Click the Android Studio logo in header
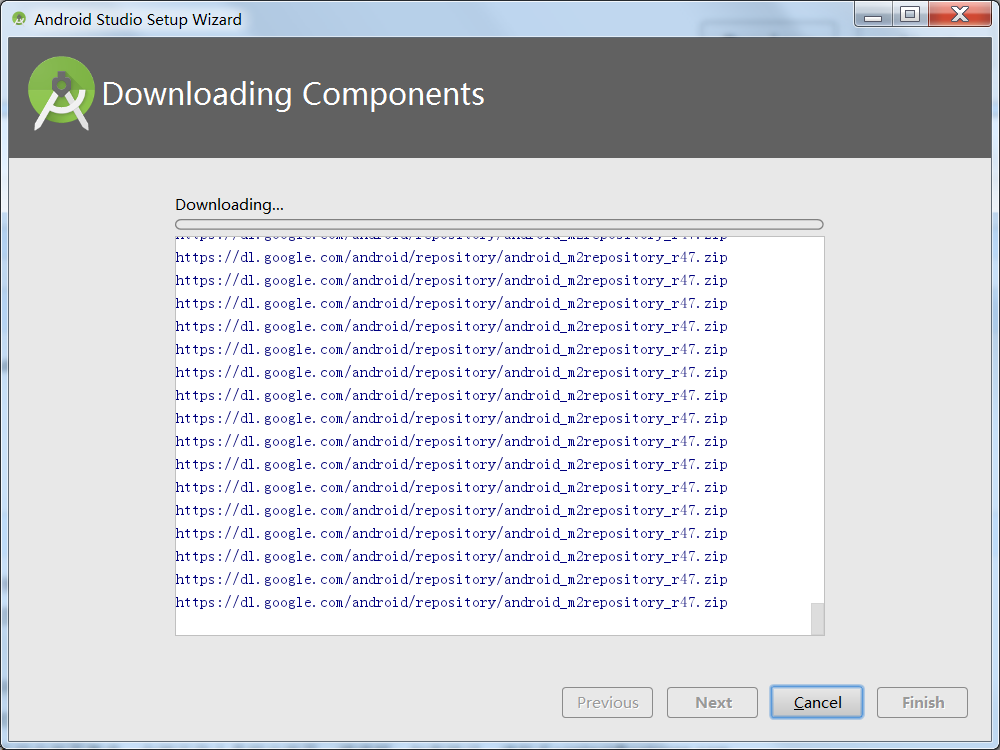Image resolution: width=1000 pixels, height=750 pixels. click(61, 93)
